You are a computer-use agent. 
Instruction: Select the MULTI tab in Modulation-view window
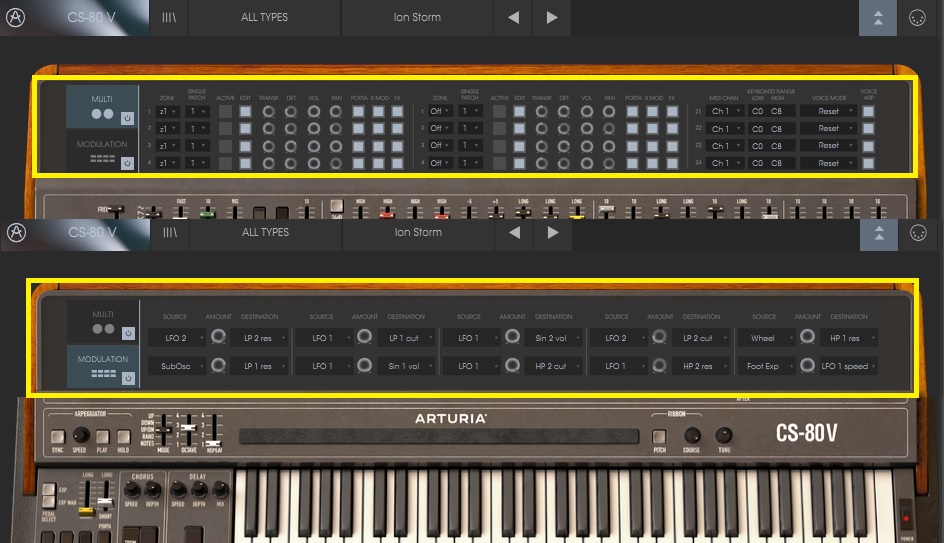pos(103,321)
